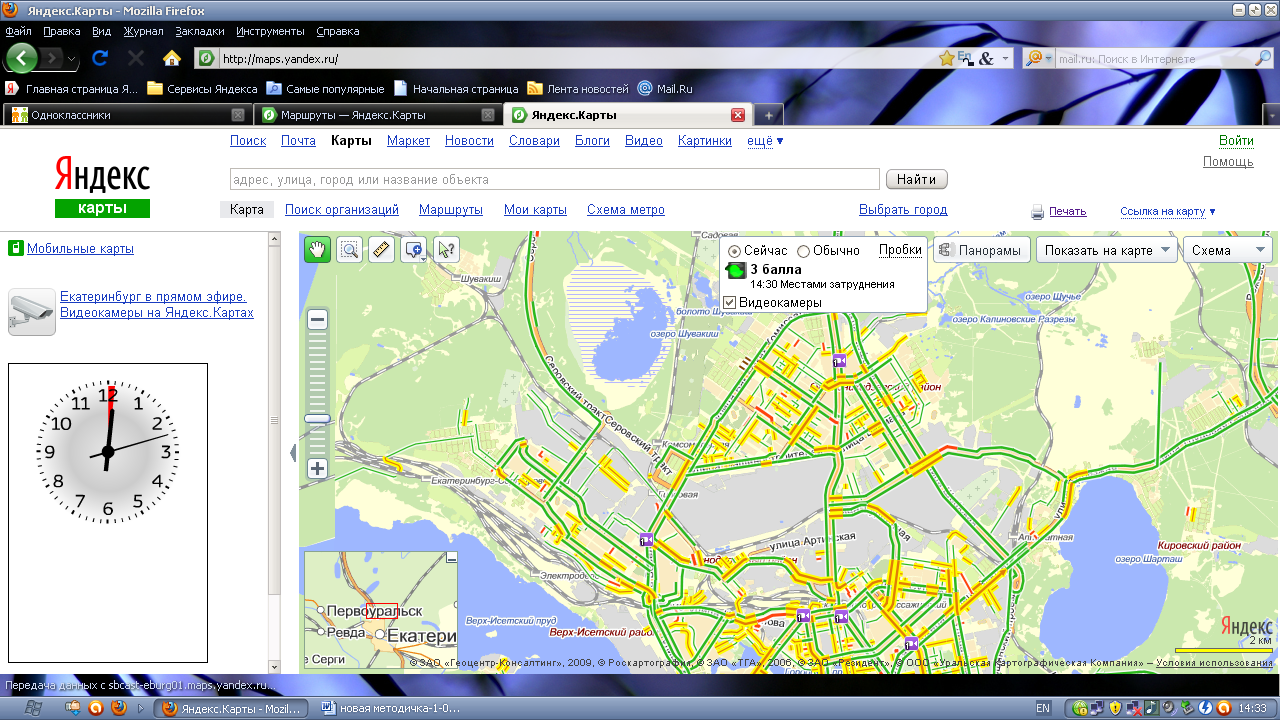1280x720 pixels.
Task: Toggle the Панорамы button
Action: (x=982, y=250)
